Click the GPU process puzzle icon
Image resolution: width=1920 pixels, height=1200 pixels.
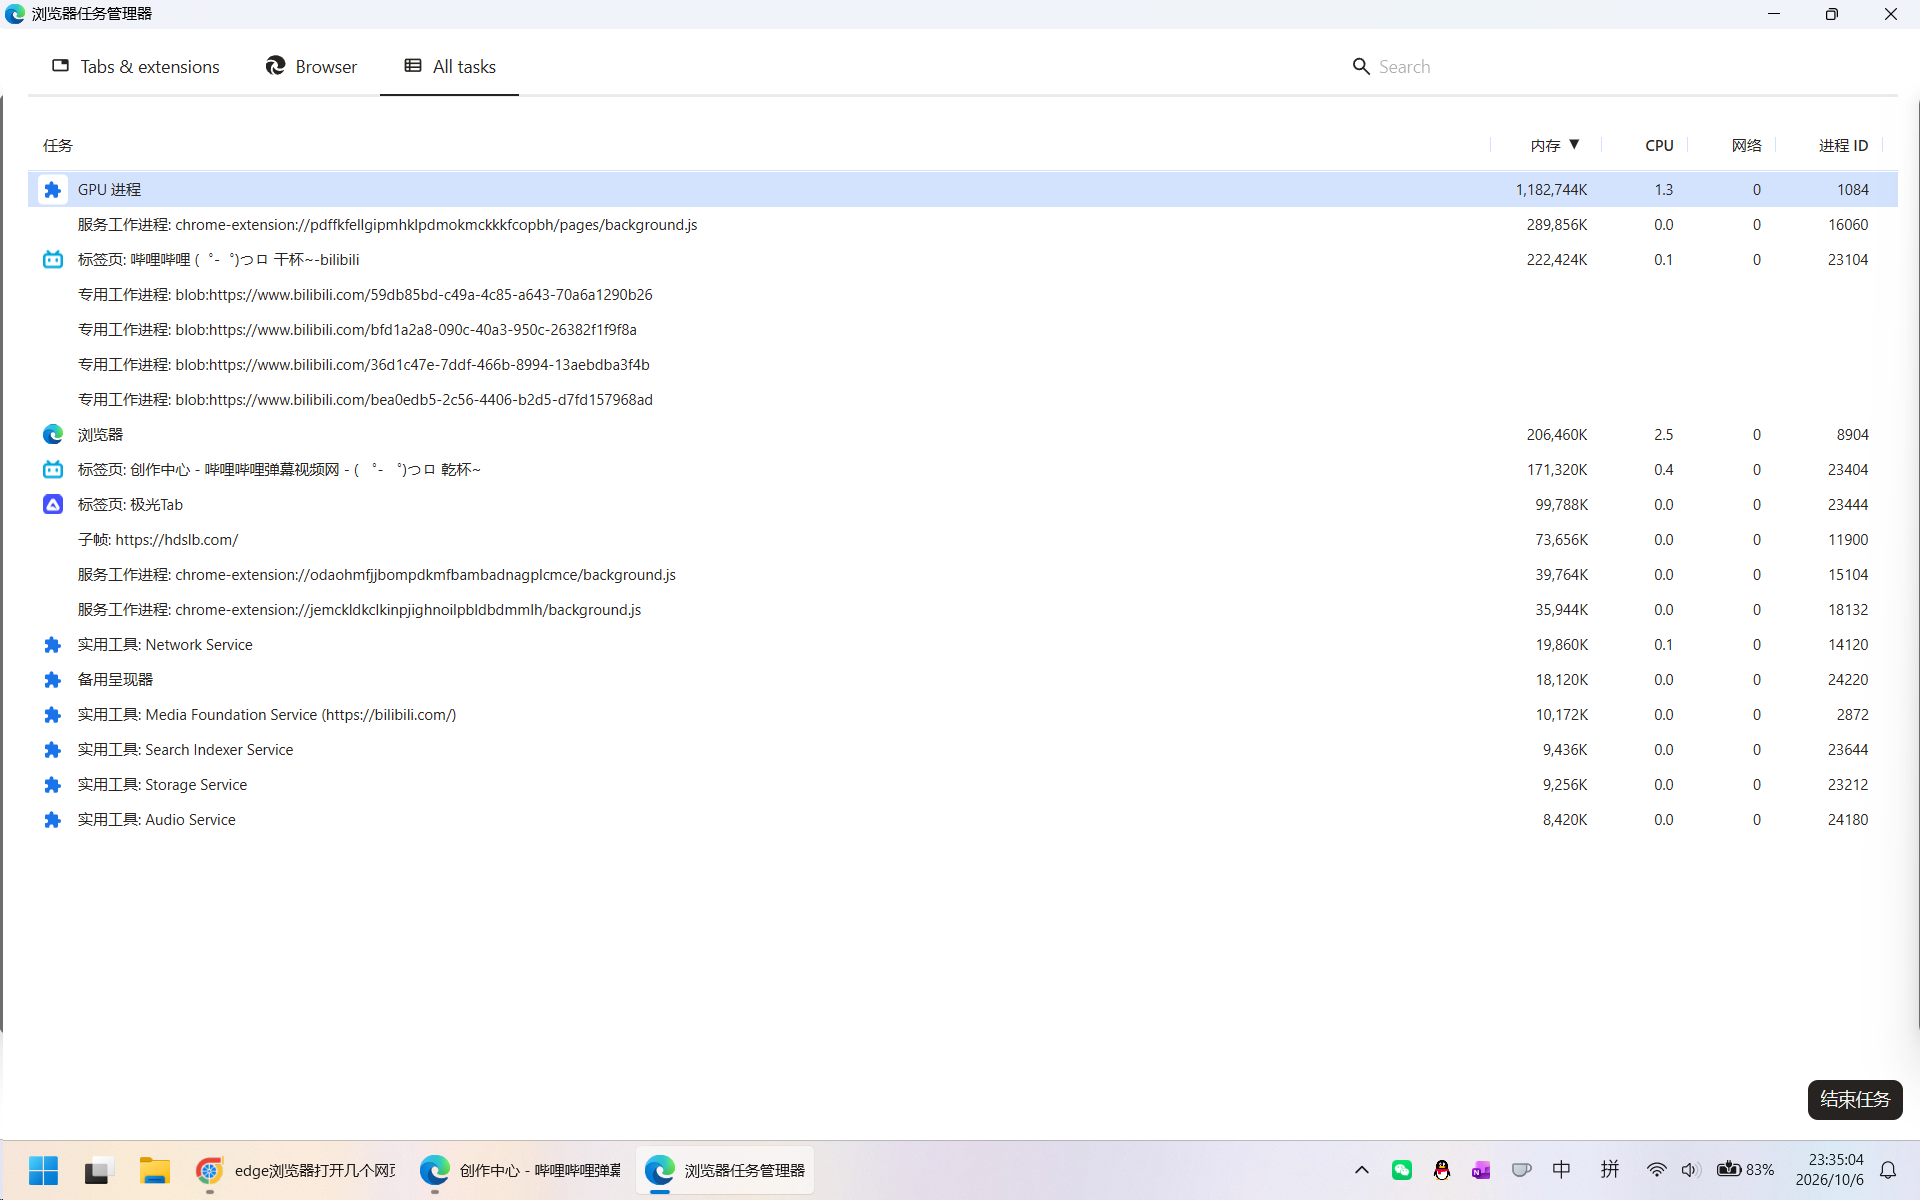point(53,190)
